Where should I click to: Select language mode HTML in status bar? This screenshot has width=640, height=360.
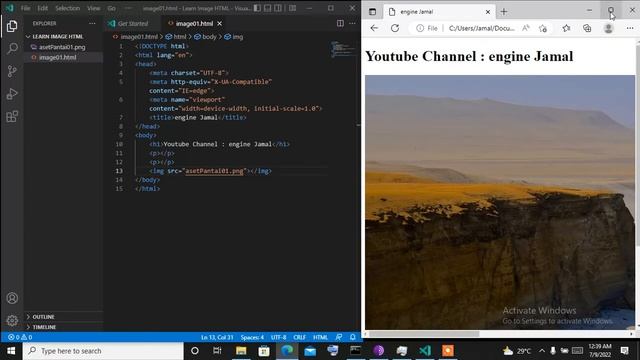click(x=320, y=337)
